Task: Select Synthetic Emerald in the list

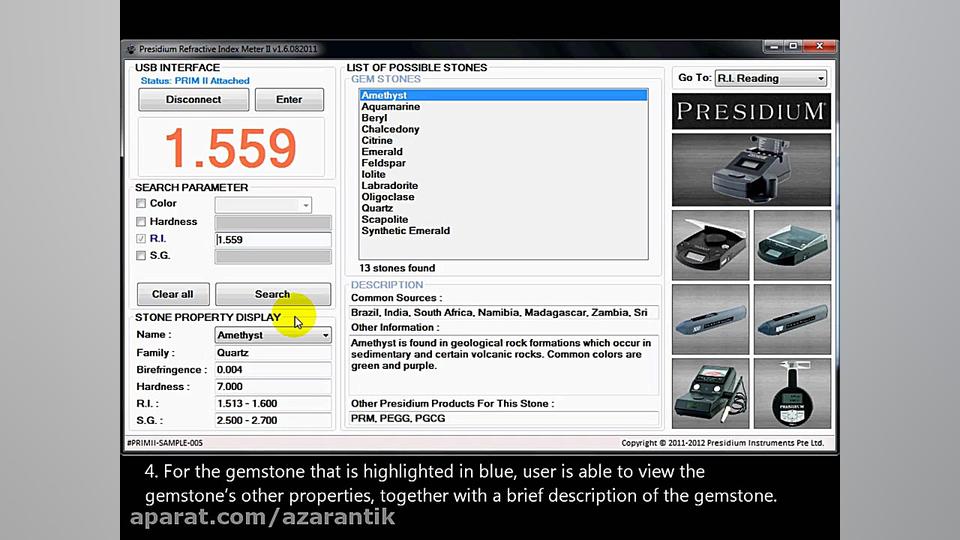Action: click(x=503, y=231)
